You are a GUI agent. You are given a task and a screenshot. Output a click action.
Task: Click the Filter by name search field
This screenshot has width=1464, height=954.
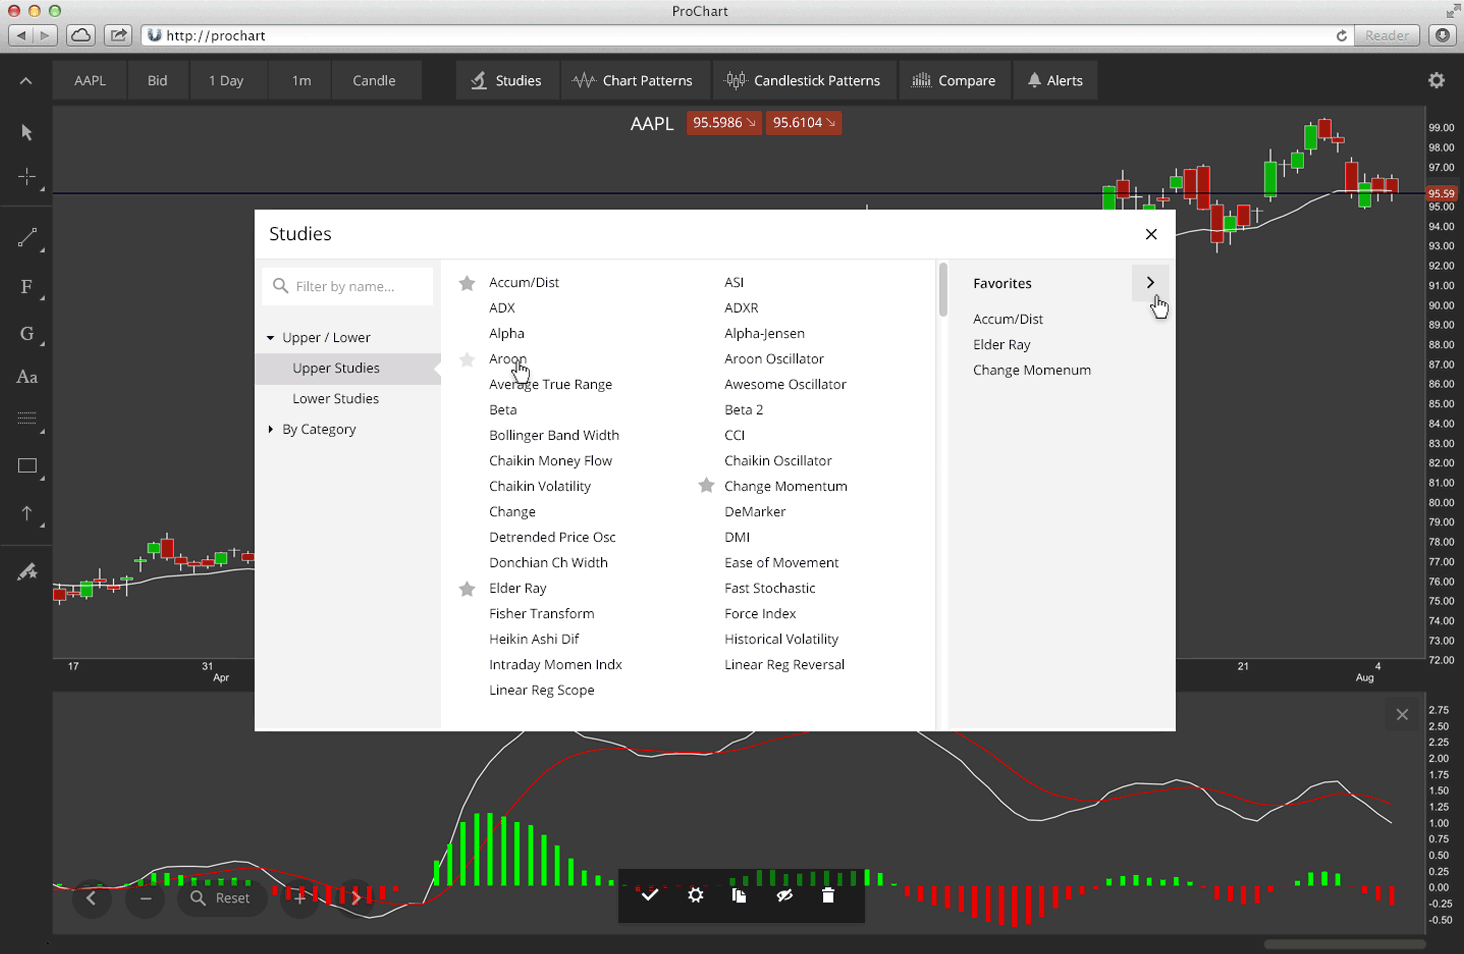point(348,286)
